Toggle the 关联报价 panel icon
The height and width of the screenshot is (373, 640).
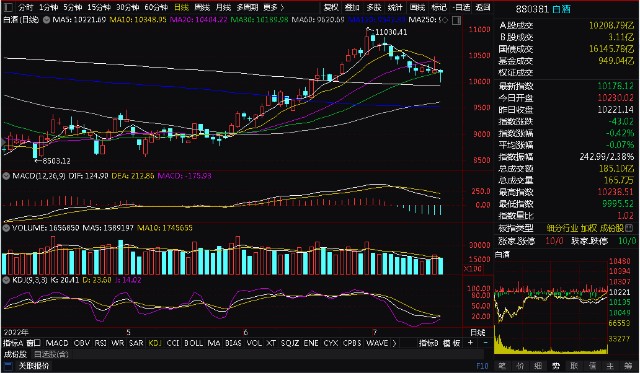click(8, 366)
